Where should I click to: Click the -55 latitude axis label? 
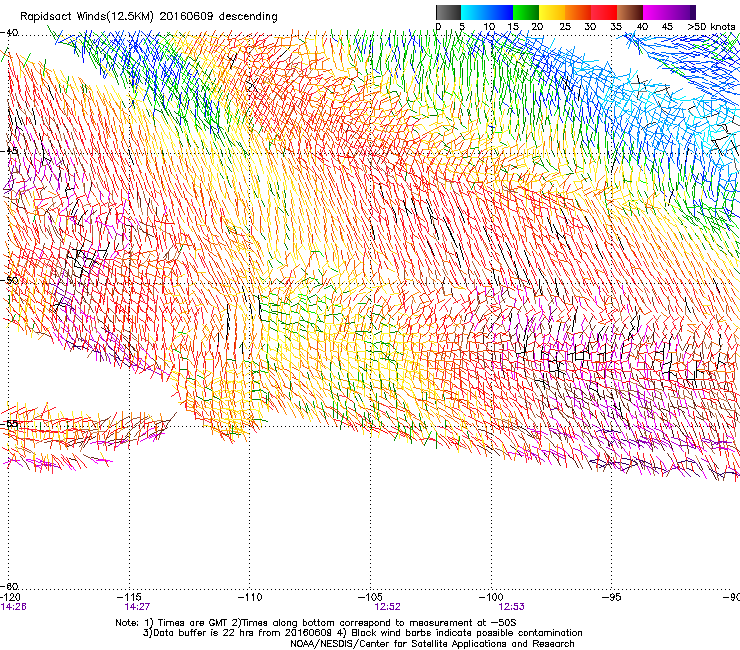[9, 423]
